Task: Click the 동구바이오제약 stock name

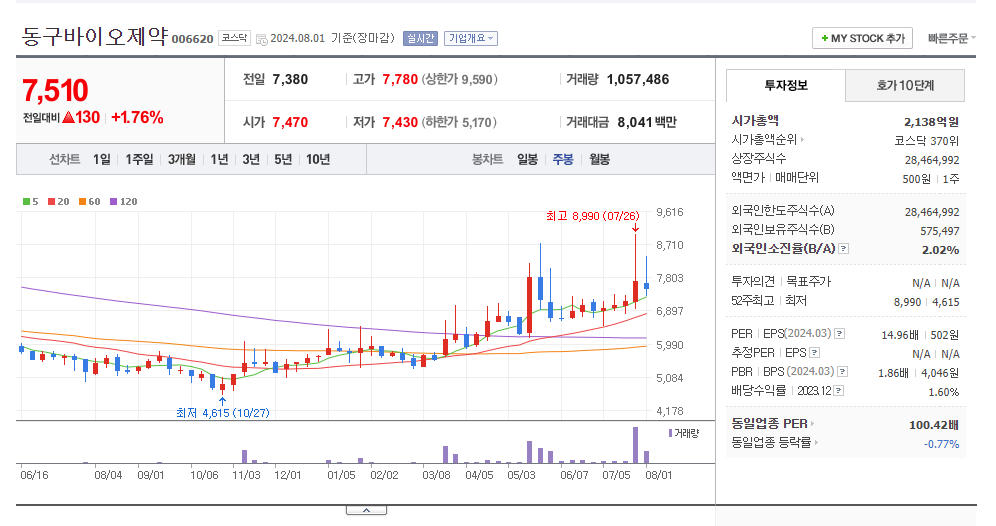Action: coord(95,36)
